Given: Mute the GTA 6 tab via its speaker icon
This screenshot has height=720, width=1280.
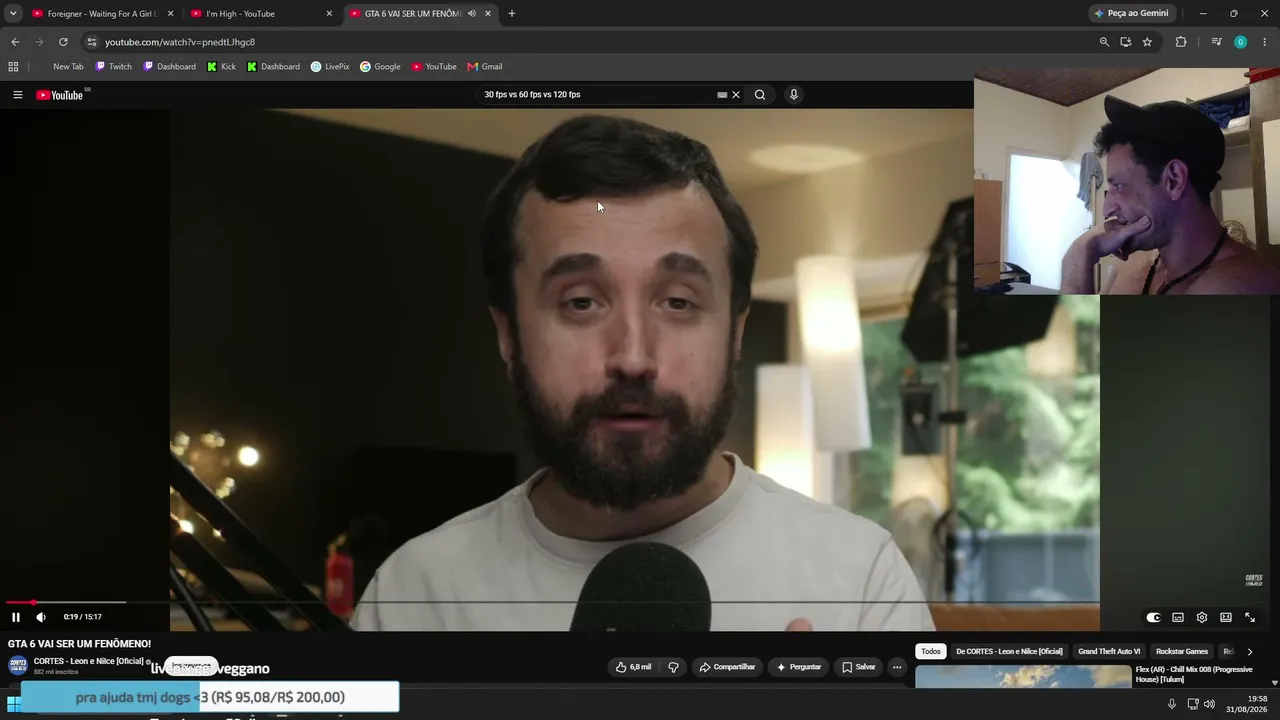Looking at the screenshot, I should tap(472, 14).
